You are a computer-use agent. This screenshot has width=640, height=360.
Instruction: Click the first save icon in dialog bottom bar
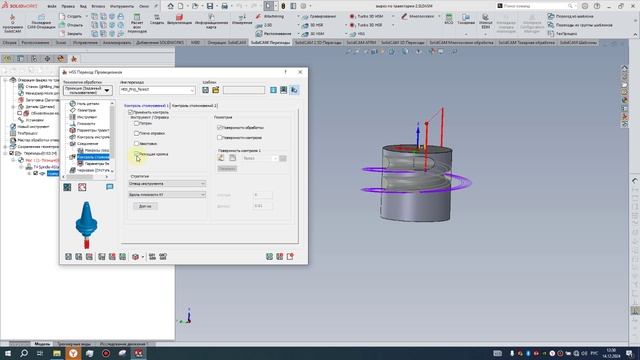coord(68,256)
